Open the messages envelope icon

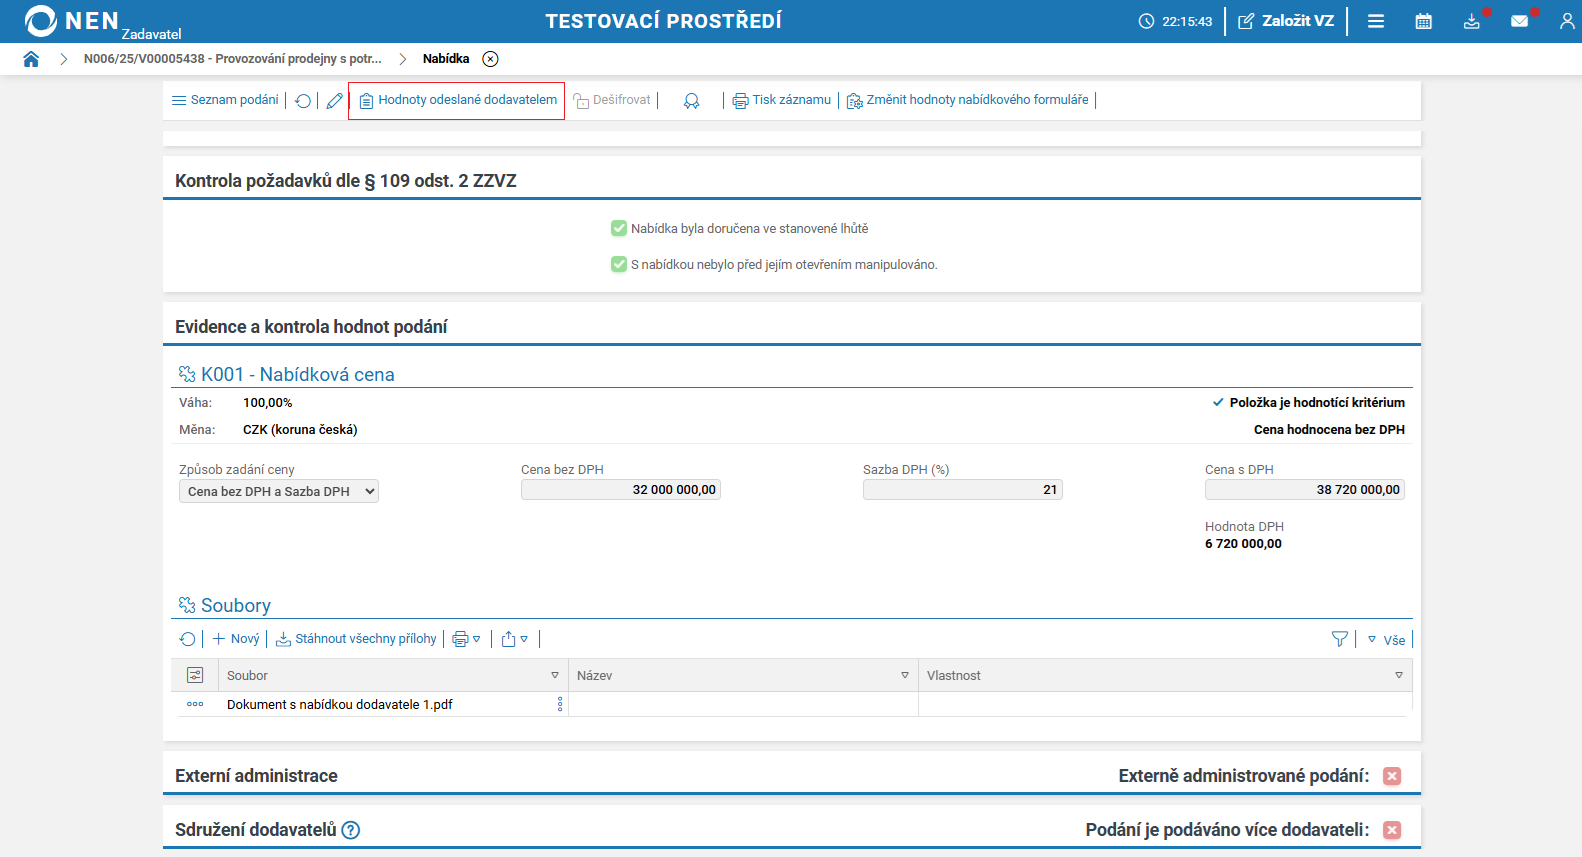tap(1519, 21)
